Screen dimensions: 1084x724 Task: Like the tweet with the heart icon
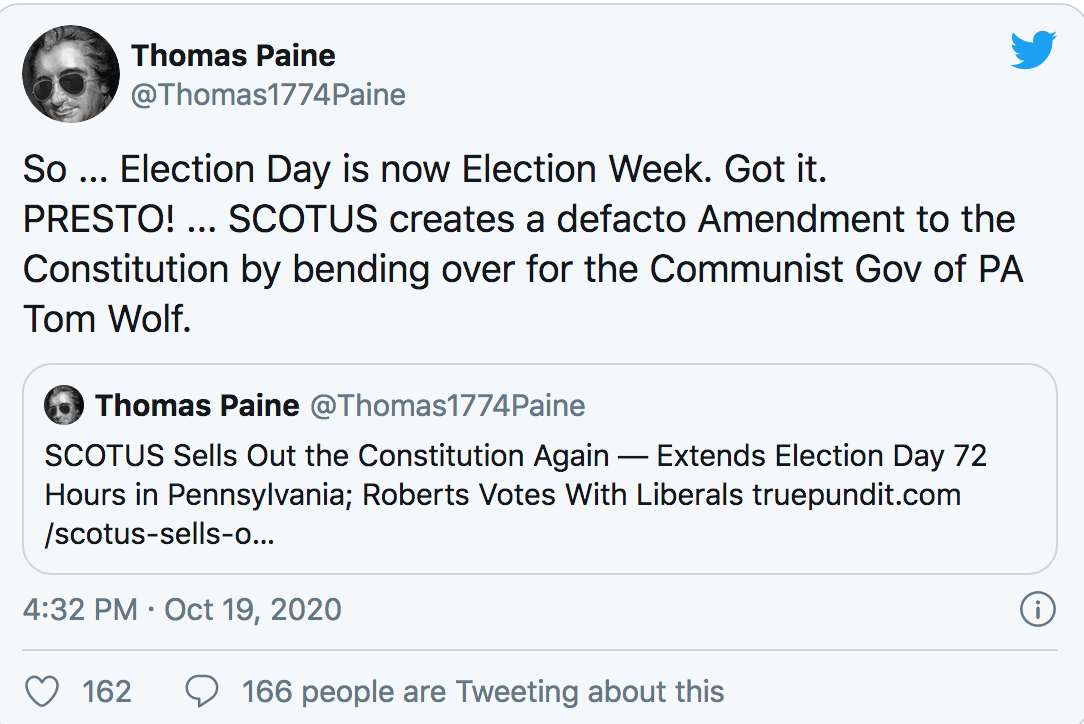pos(41,691)
